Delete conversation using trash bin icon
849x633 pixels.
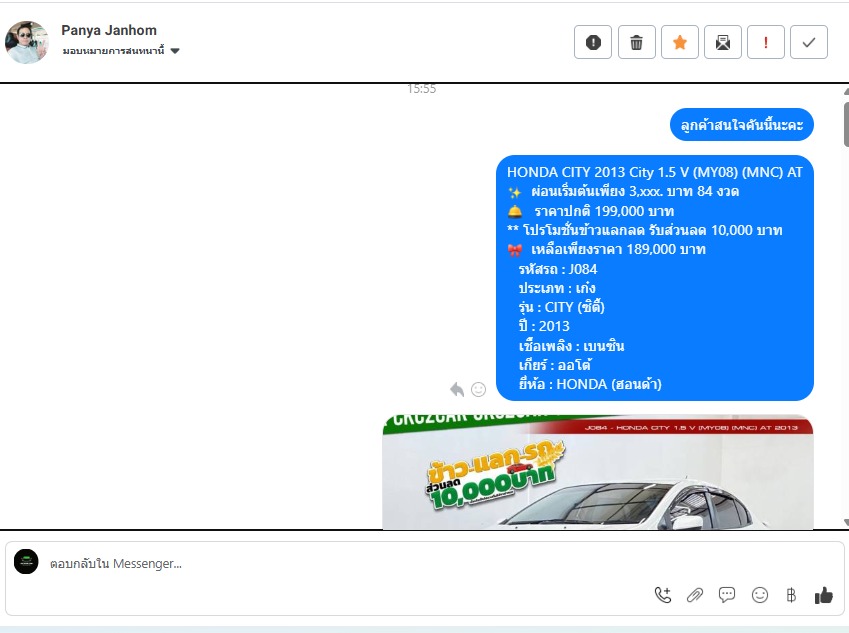[637, 42]
